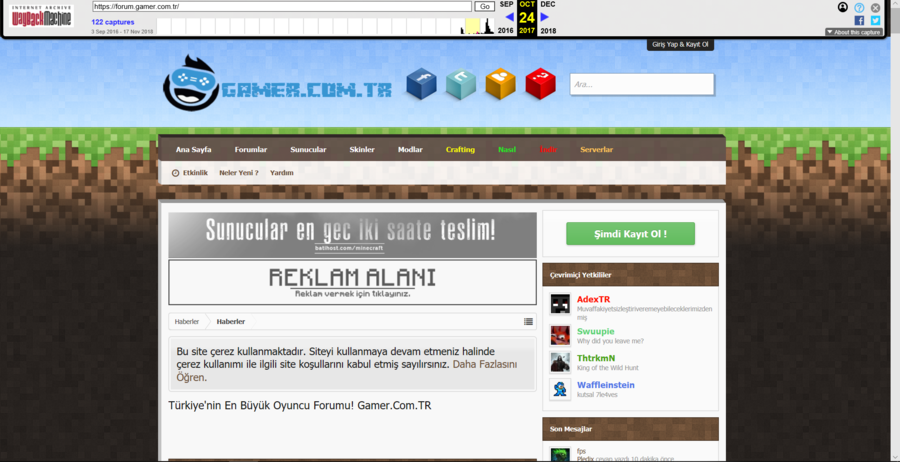This screenshot has width=900, height=462.
Task: Focus the Ara... search box
Action: pos(642,84)
